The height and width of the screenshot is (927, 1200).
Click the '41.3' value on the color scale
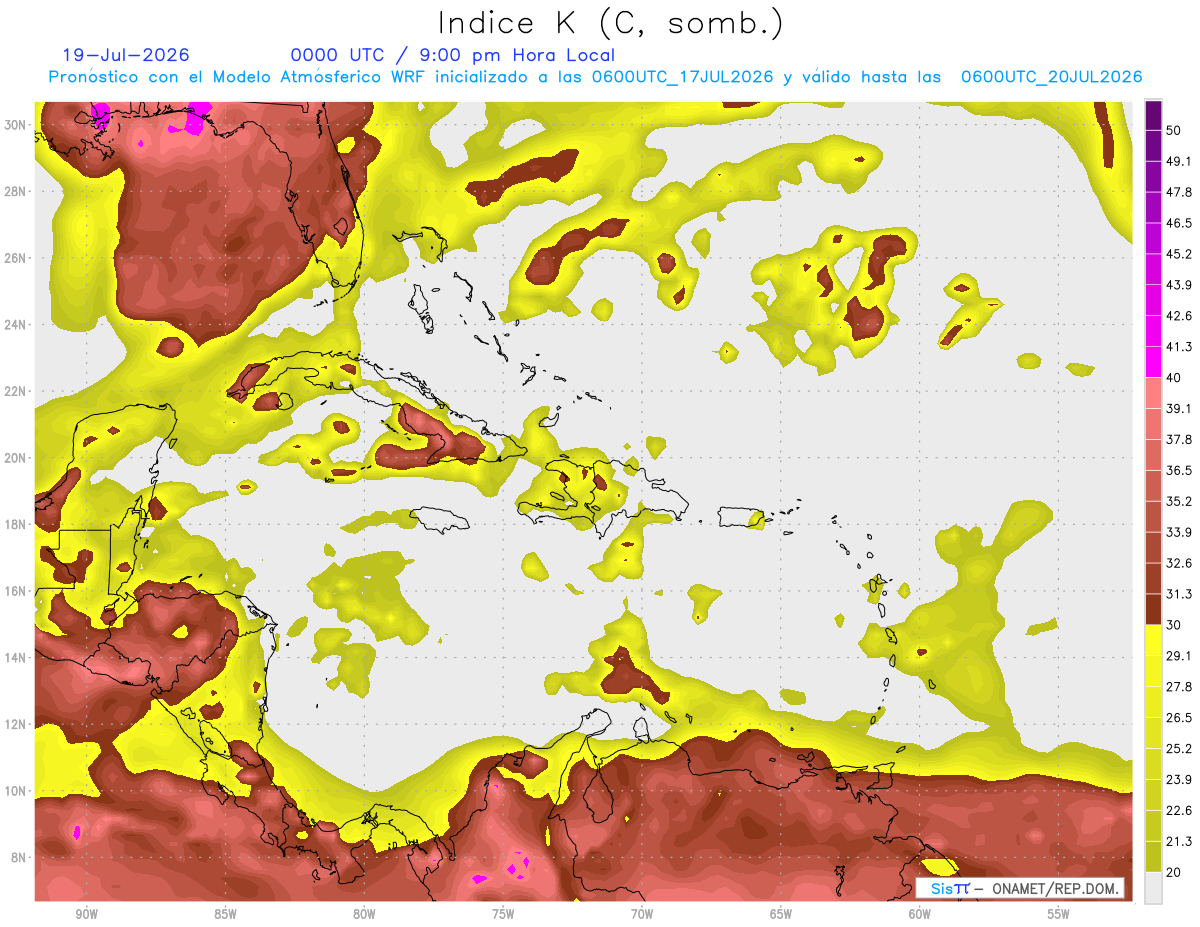point(1179,347)
